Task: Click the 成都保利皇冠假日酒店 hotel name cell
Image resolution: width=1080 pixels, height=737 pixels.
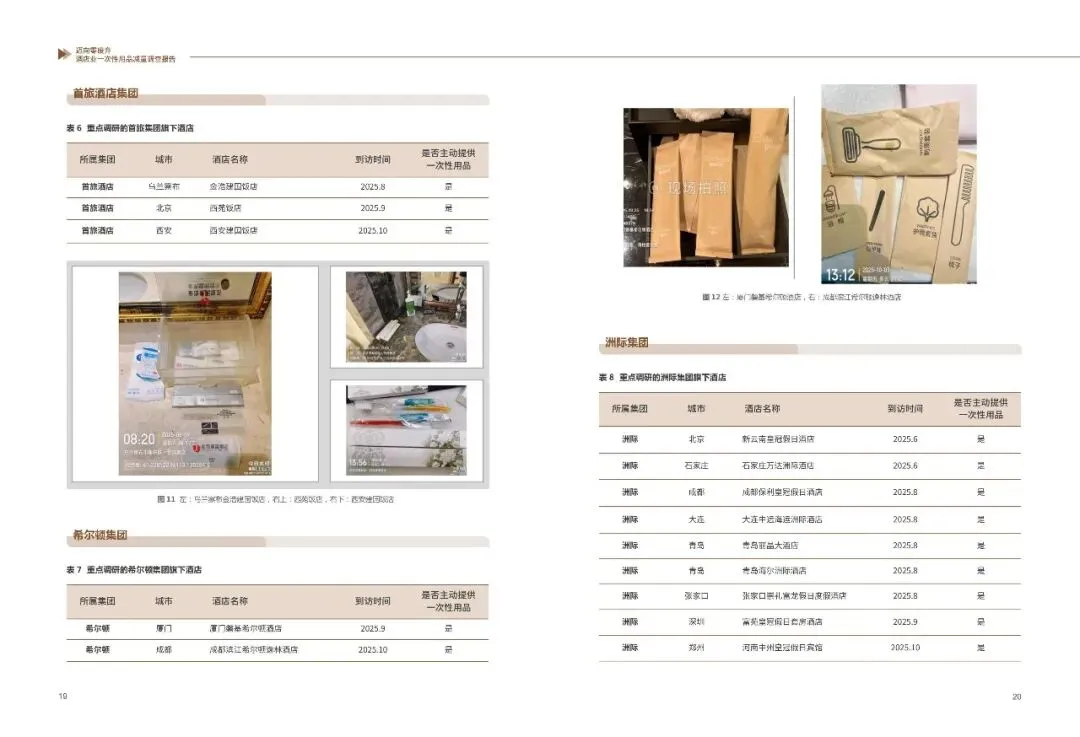Action: click(x=782, y=492)
